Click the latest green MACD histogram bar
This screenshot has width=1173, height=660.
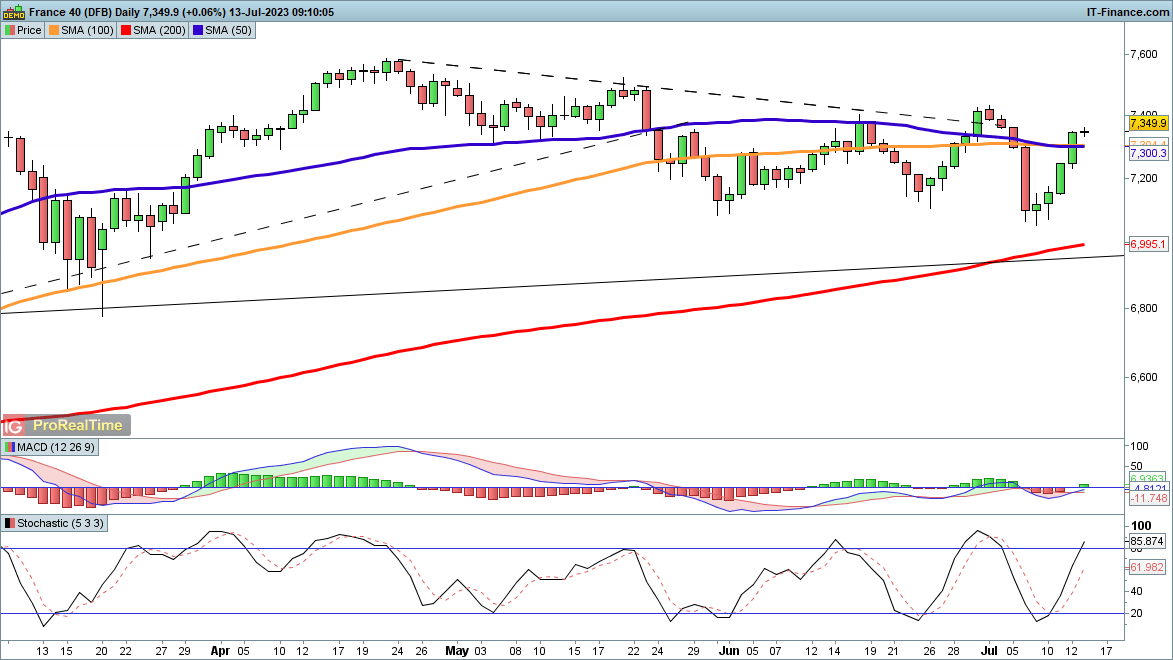coord(1084,486)
